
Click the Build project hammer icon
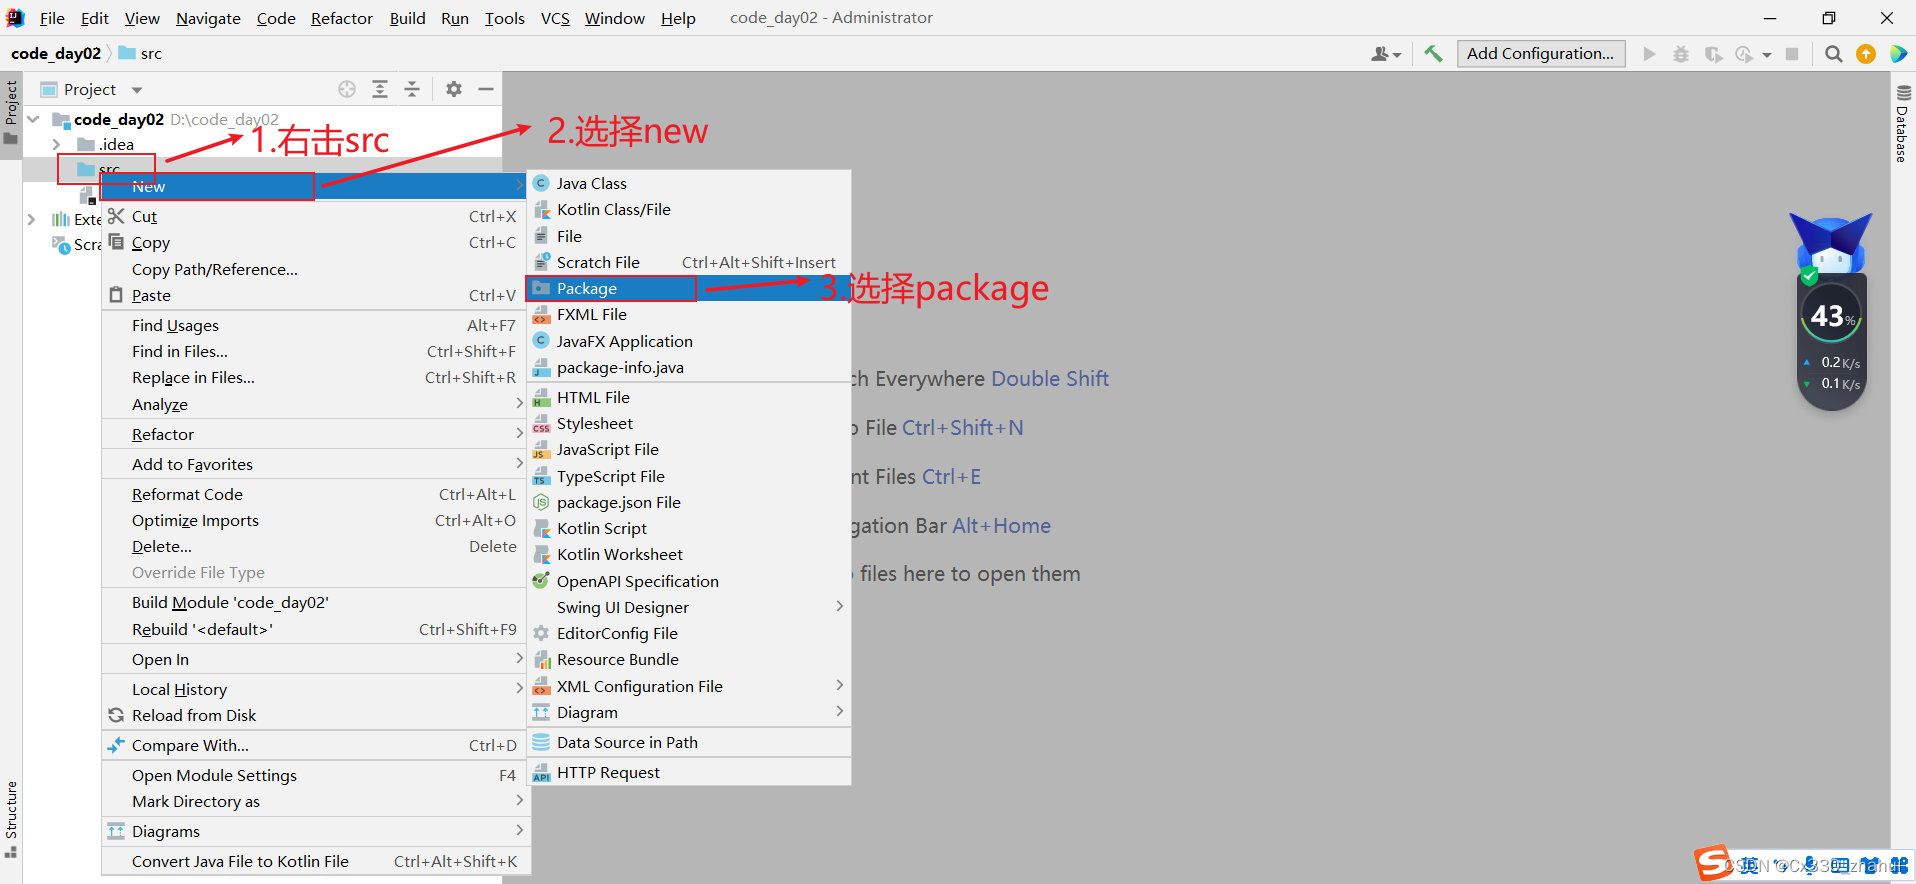click(1433, 54)
